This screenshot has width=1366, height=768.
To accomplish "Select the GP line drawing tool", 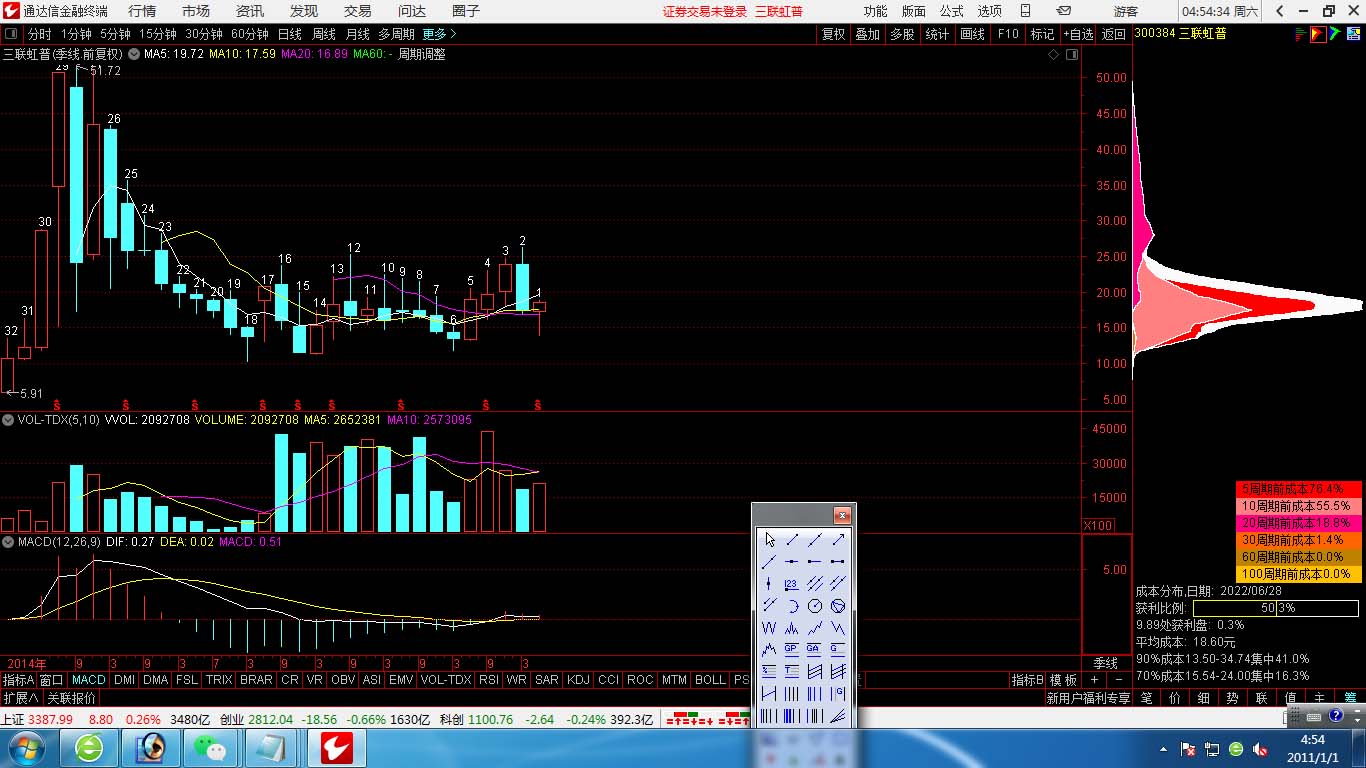I will [x=792, y=649].
